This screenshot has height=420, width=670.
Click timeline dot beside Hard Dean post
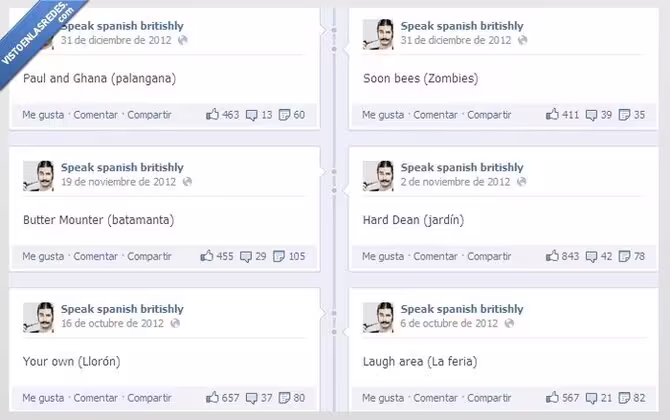click(x=334, y=190)
